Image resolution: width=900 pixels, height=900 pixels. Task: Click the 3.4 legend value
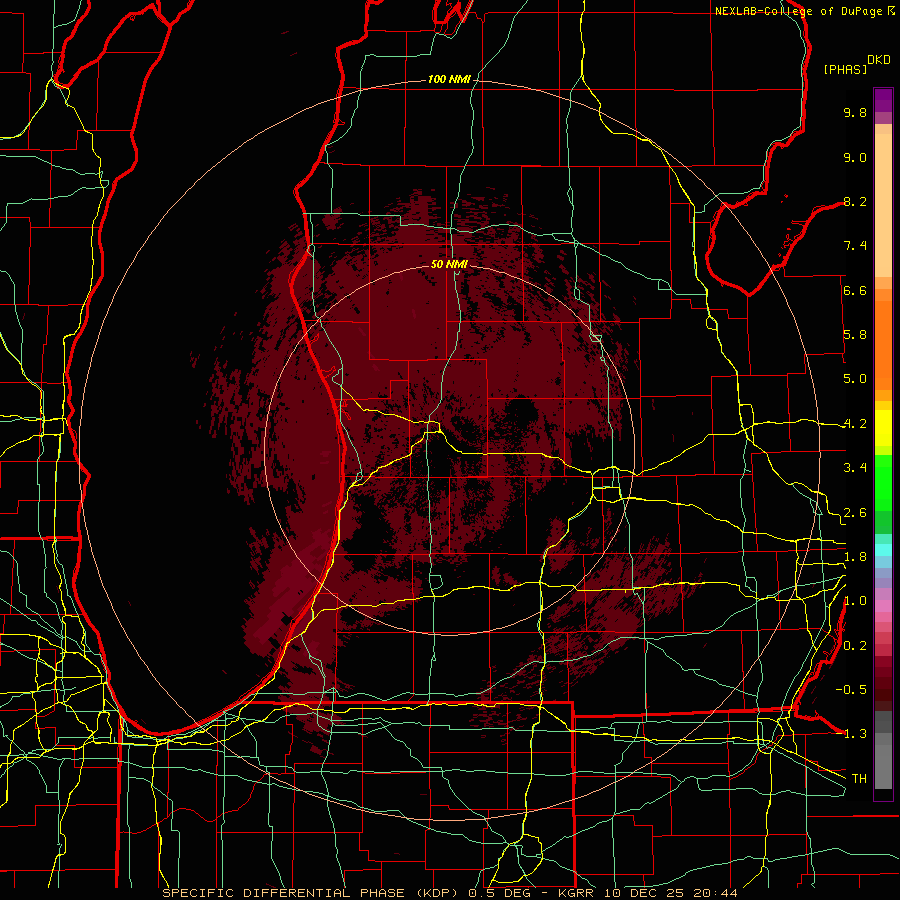pyautogui.click(x=855, y=468)
